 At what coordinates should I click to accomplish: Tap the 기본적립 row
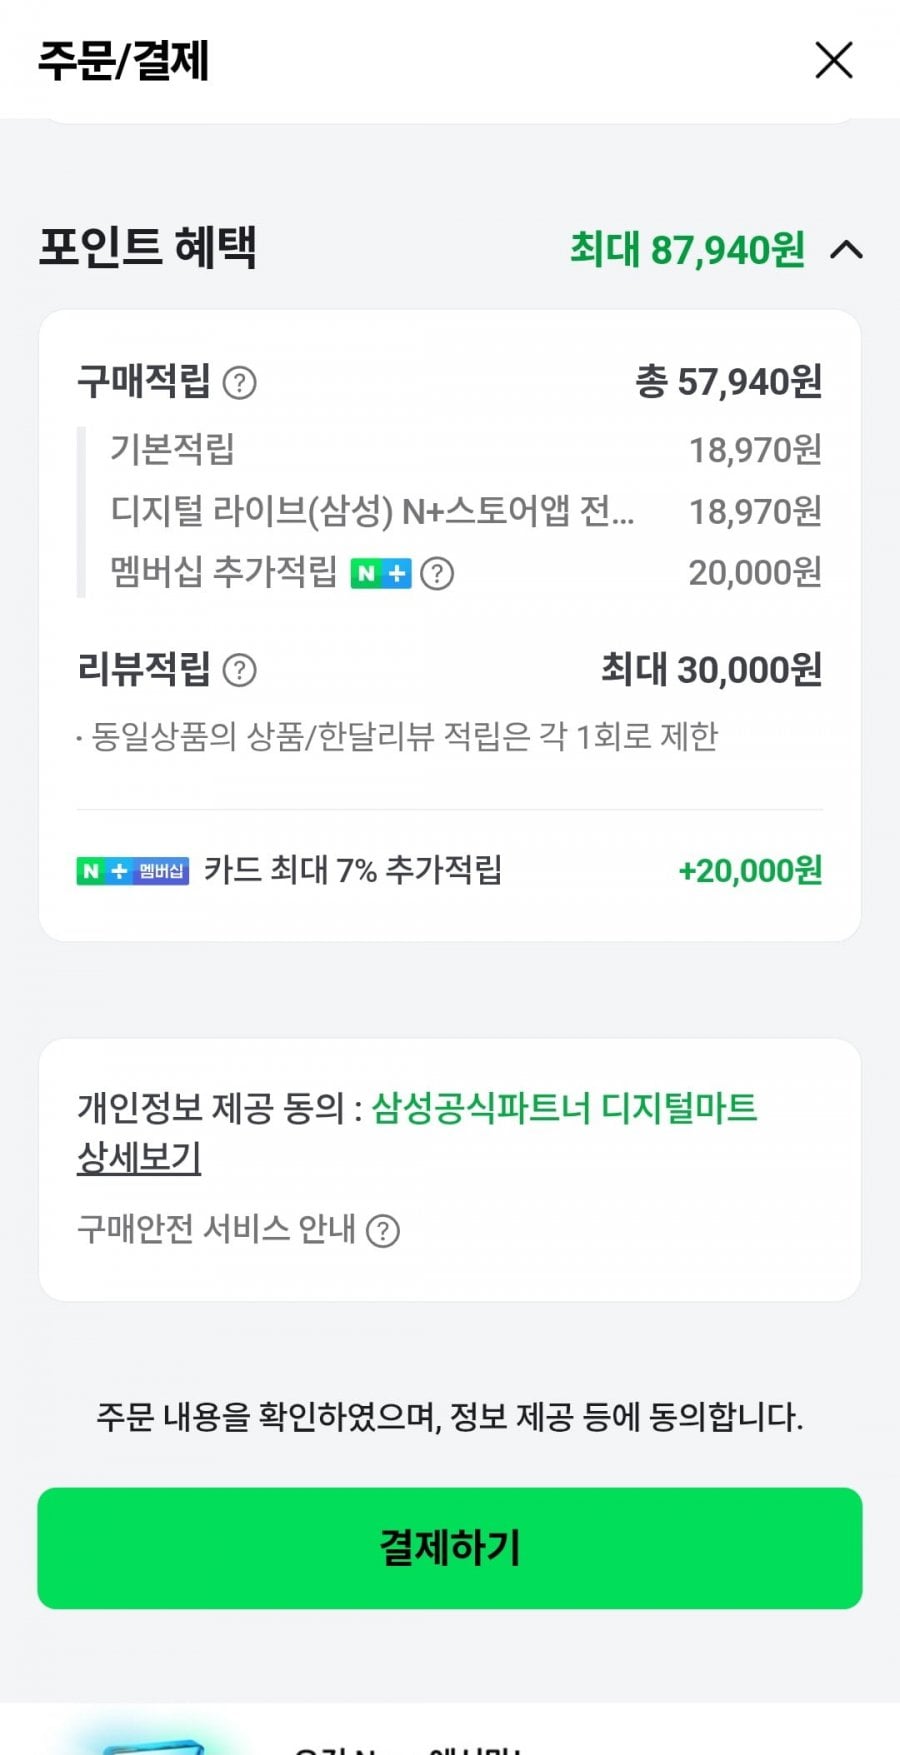pos(172,449)
